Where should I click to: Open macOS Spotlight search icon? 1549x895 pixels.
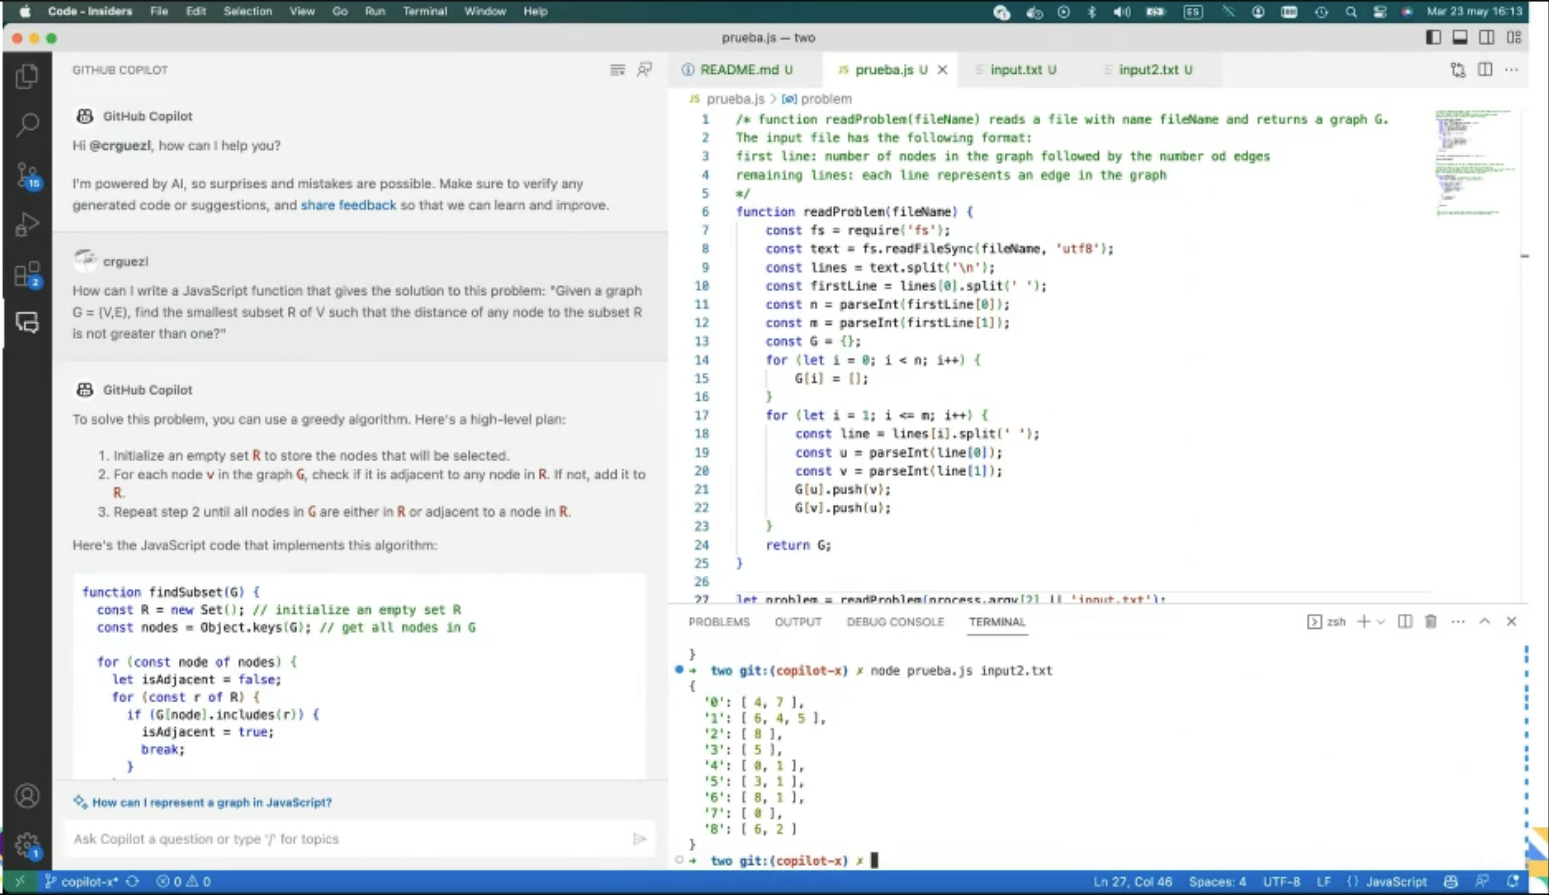coord(1351,12)
